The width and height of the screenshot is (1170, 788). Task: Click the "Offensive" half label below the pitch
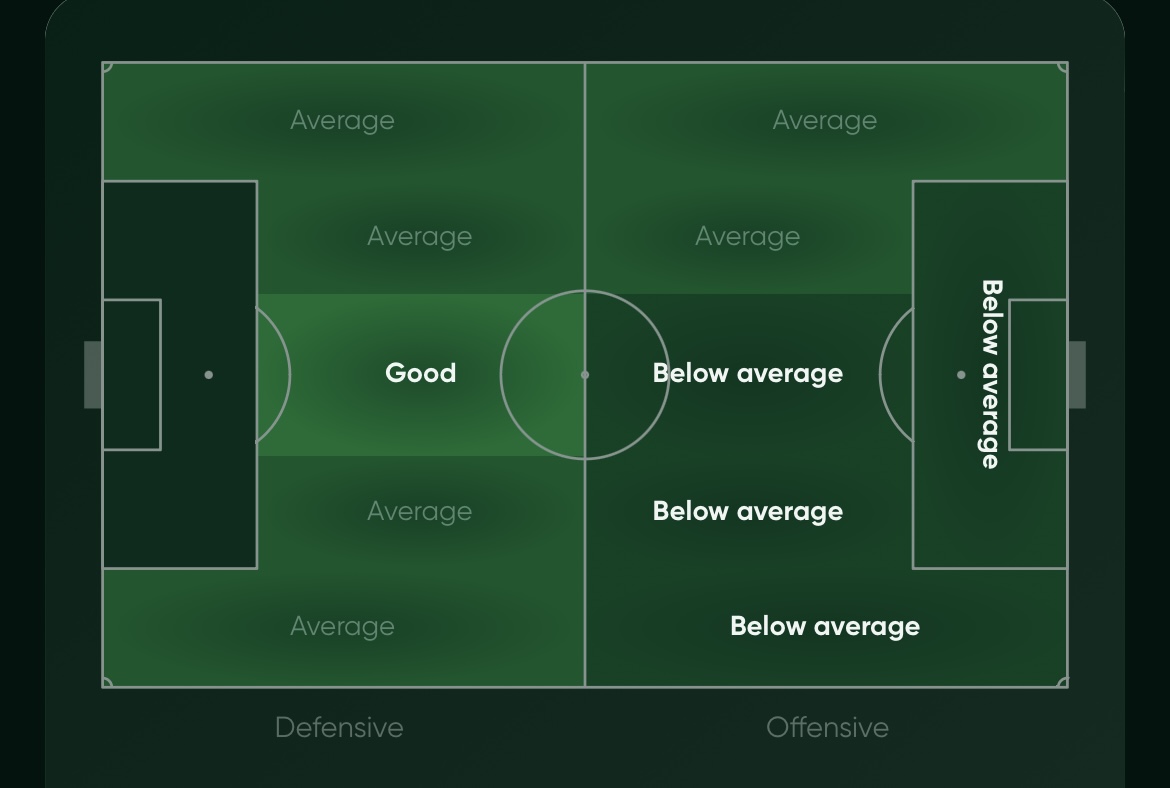coord(827,727)
